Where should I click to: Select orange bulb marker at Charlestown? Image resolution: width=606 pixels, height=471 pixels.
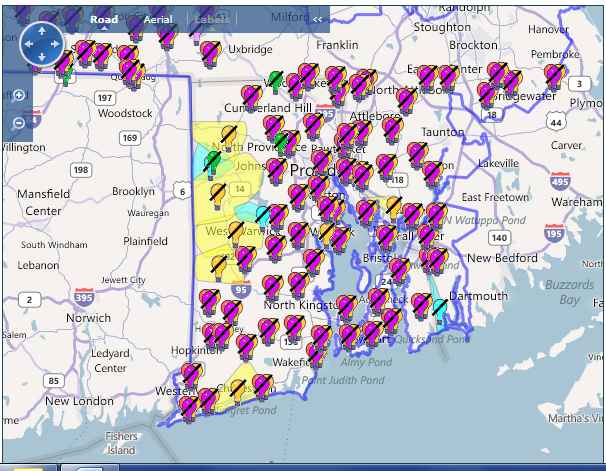(x=238, y=390)
